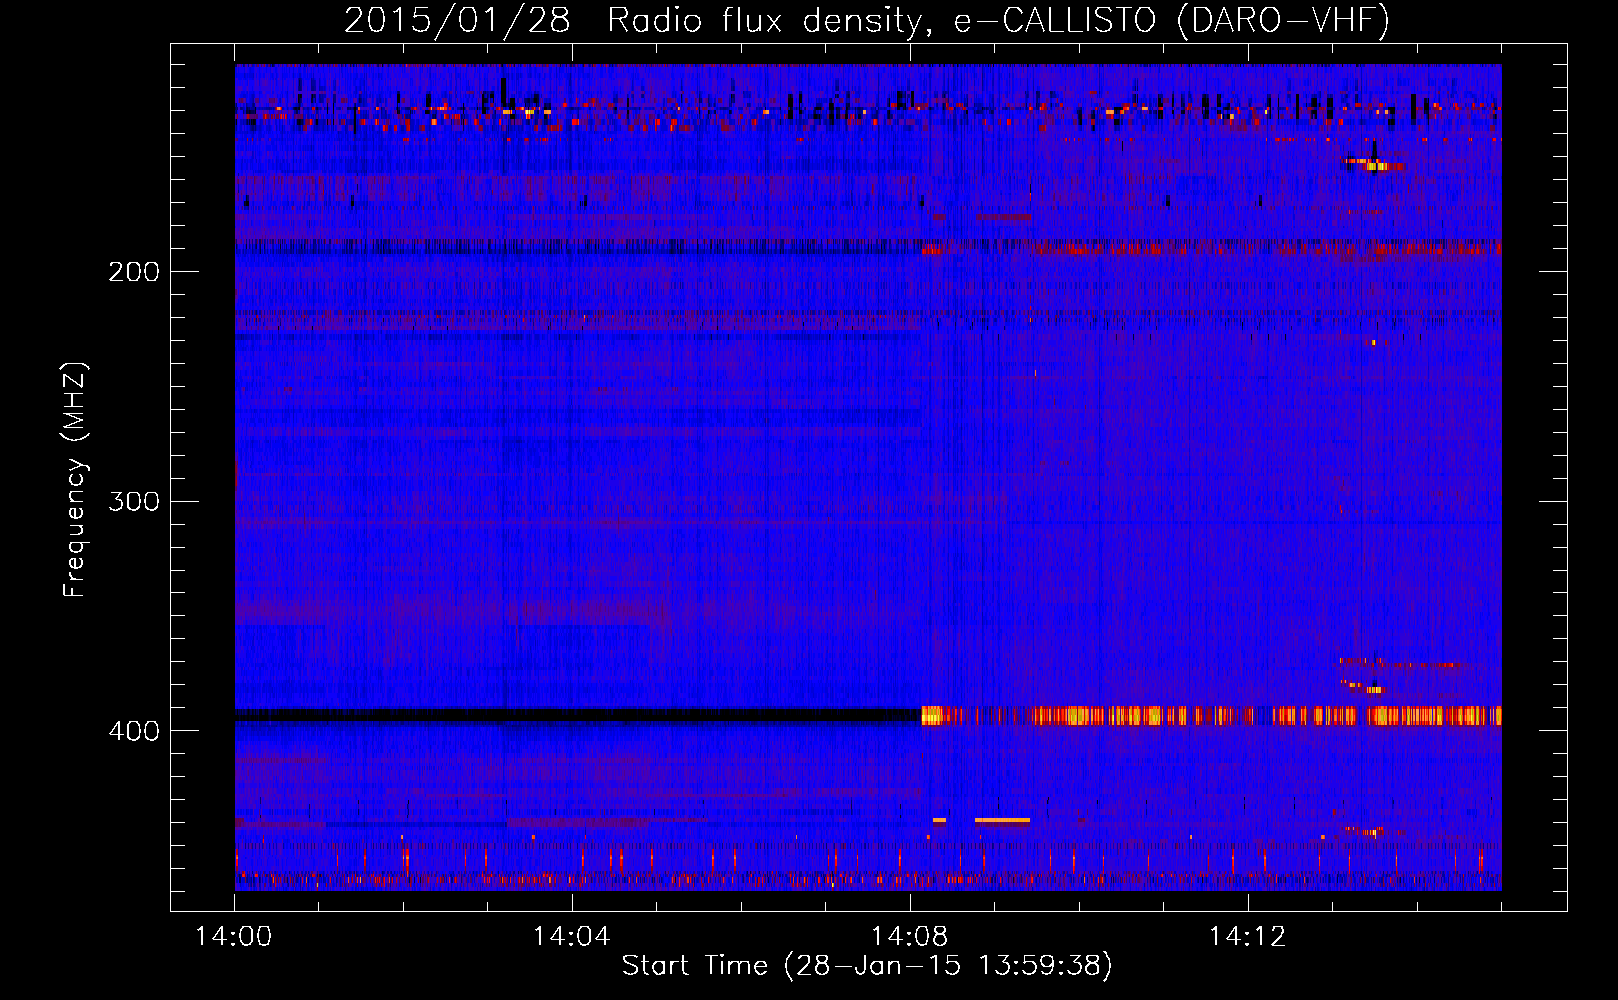The image size is (1618, 1000).
Task: Click the plot title "2015/01/28 Radio flux density"
Action: (x=633, y=20)
